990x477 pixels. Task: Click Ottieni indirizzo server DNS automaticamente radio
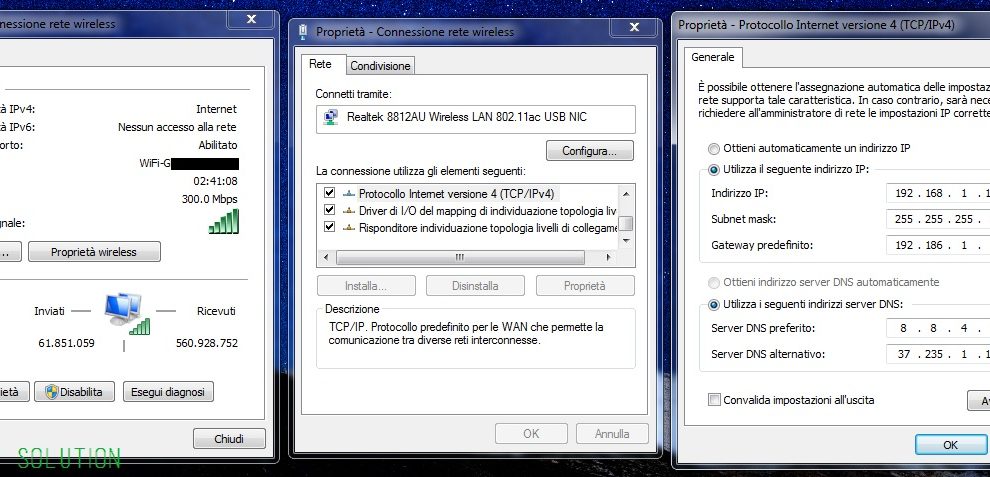713,282
